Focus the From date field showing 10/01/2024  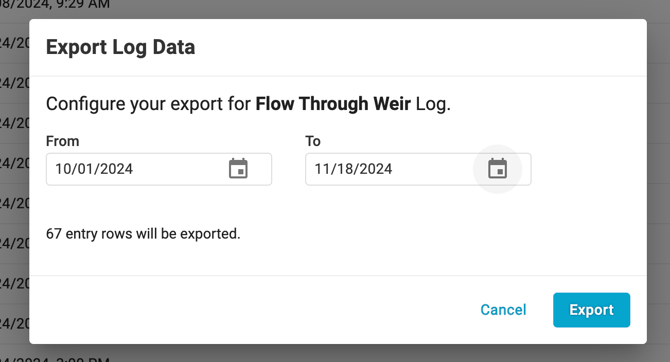tap(159, 169)
